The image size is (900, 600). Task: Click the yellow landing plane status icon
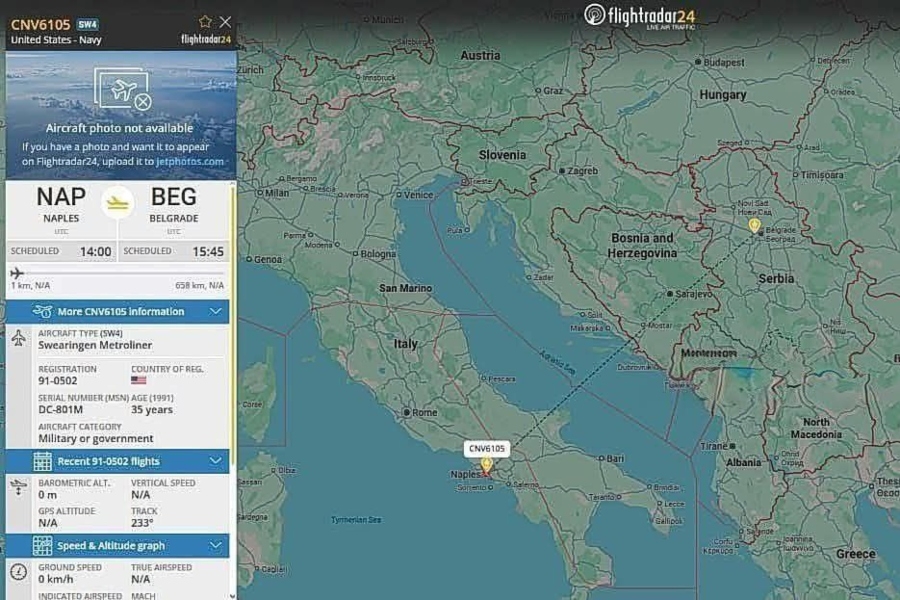click(x=118, y=202)
